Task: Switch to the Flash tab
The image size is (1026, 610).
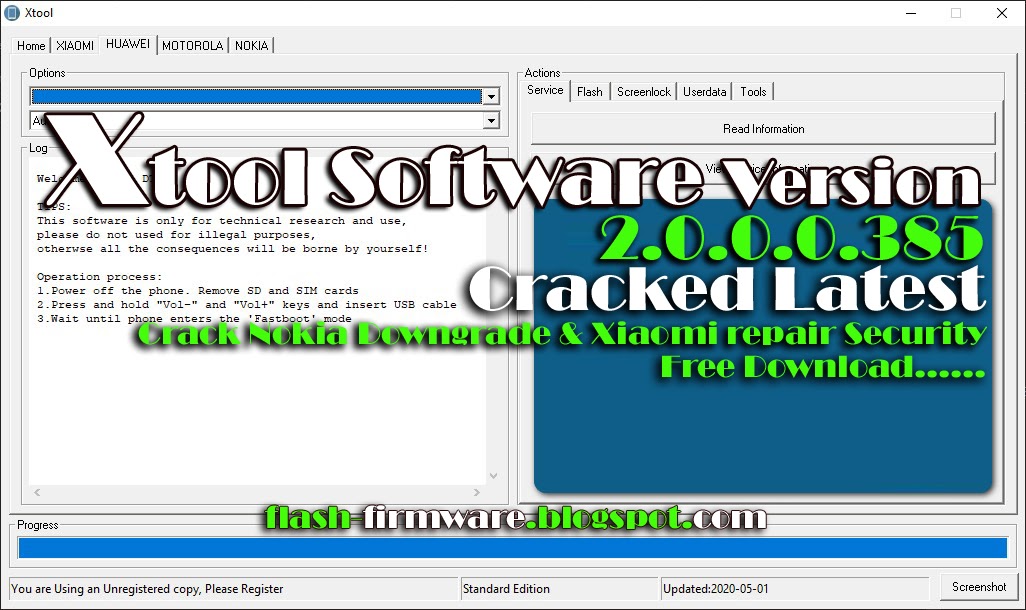Action: pos(590,91)
